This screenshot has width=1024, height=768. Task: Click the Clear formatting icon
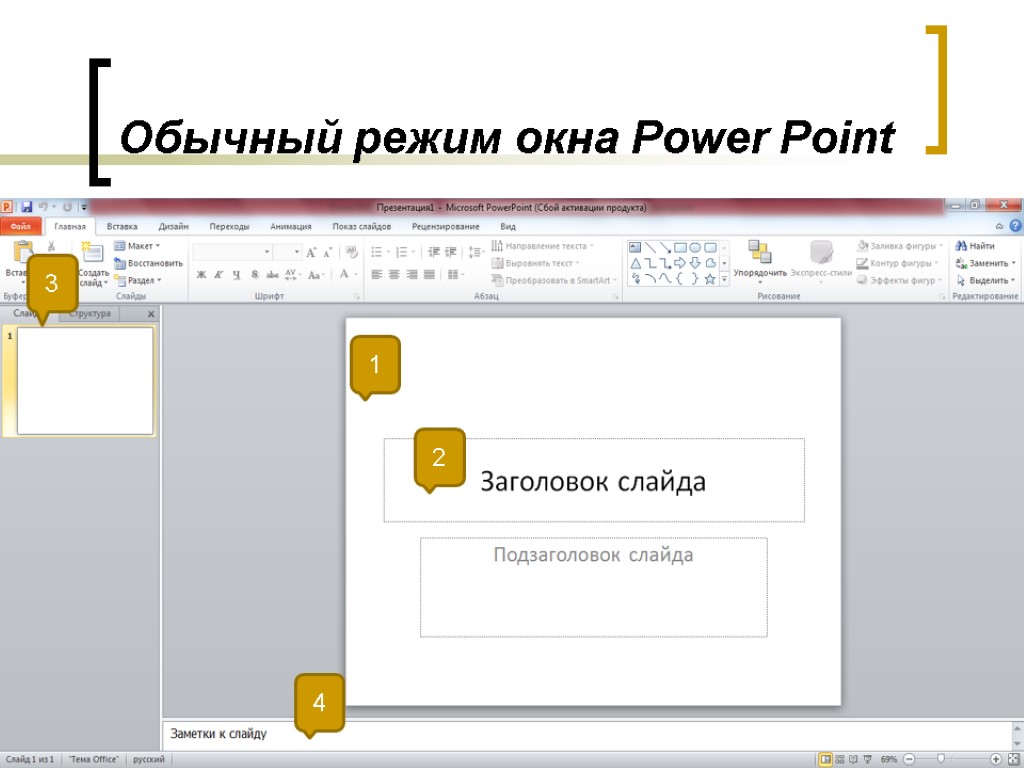coord(351,252)
